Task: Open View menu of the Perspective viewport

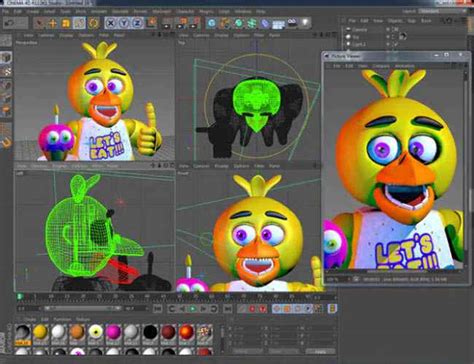Action: (x=28, y=35)
